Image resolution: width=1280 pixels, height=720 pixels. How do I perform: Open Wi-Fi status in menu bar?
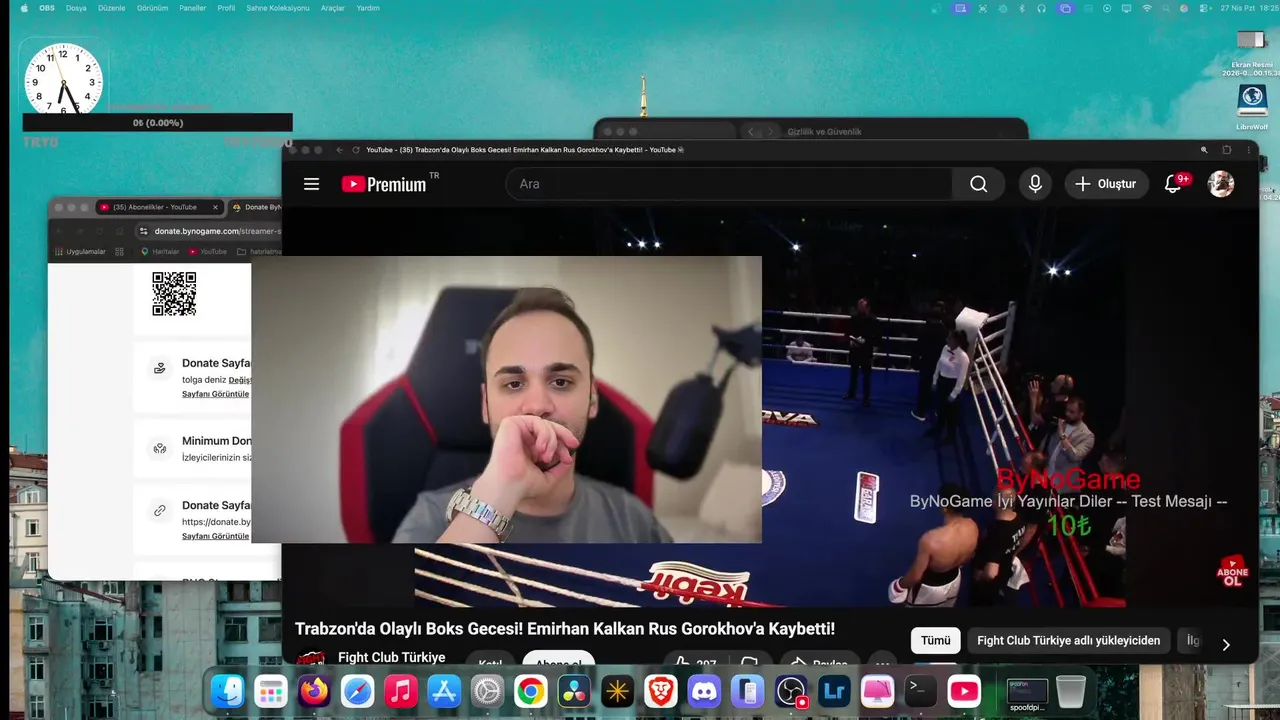pos(1147,8)
